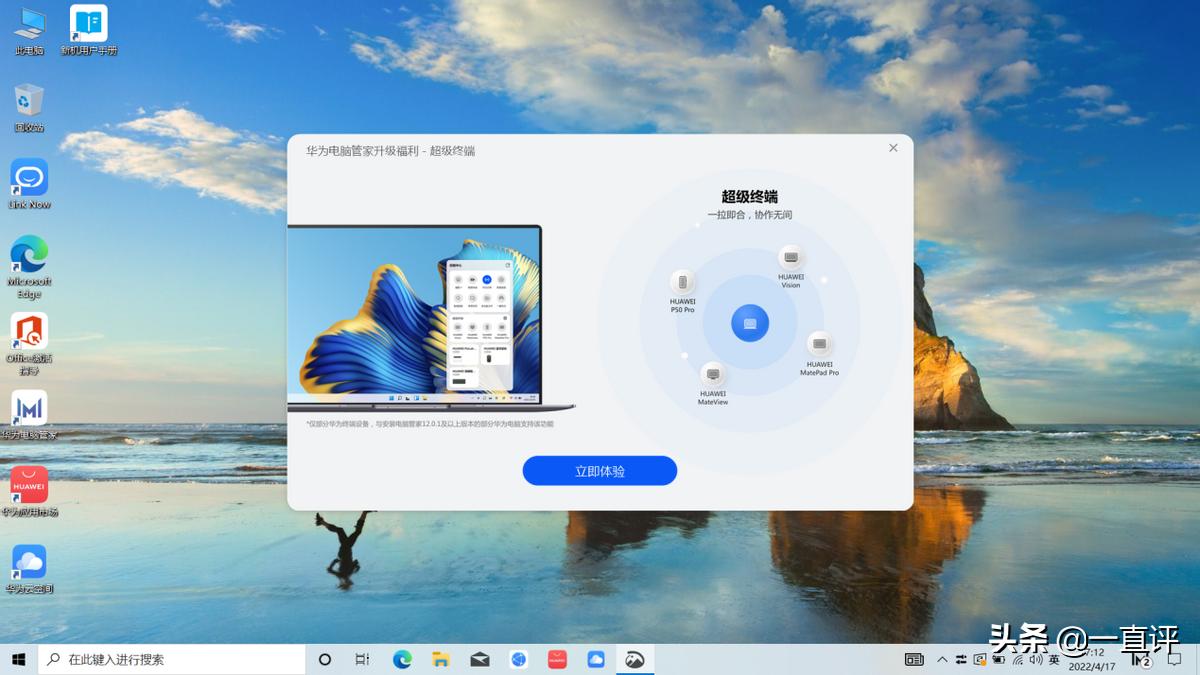Open the Windows Start menu
Screen dimensions: 1200x675
[18, 660]
